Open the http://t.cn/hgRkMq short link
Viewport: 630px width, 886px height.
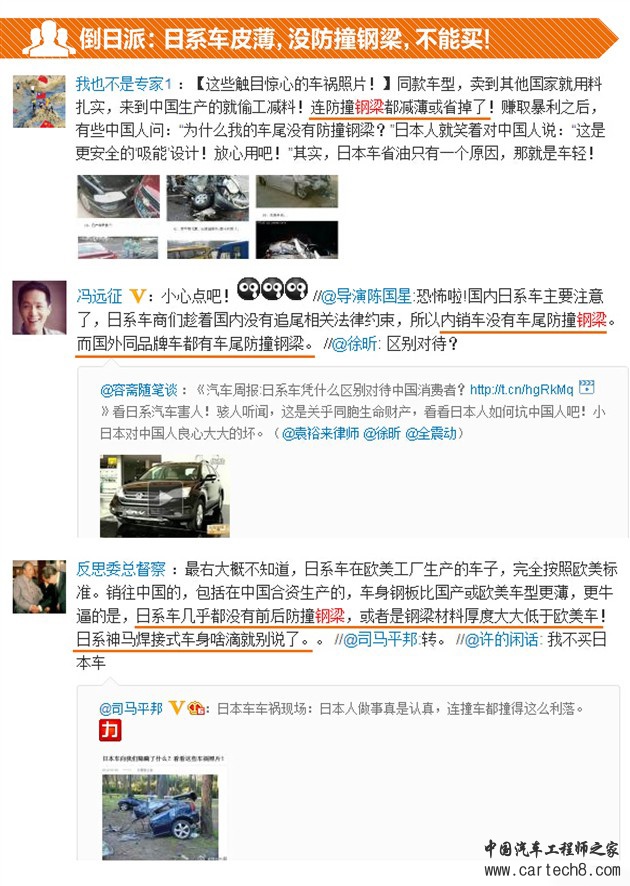[522, 389]
